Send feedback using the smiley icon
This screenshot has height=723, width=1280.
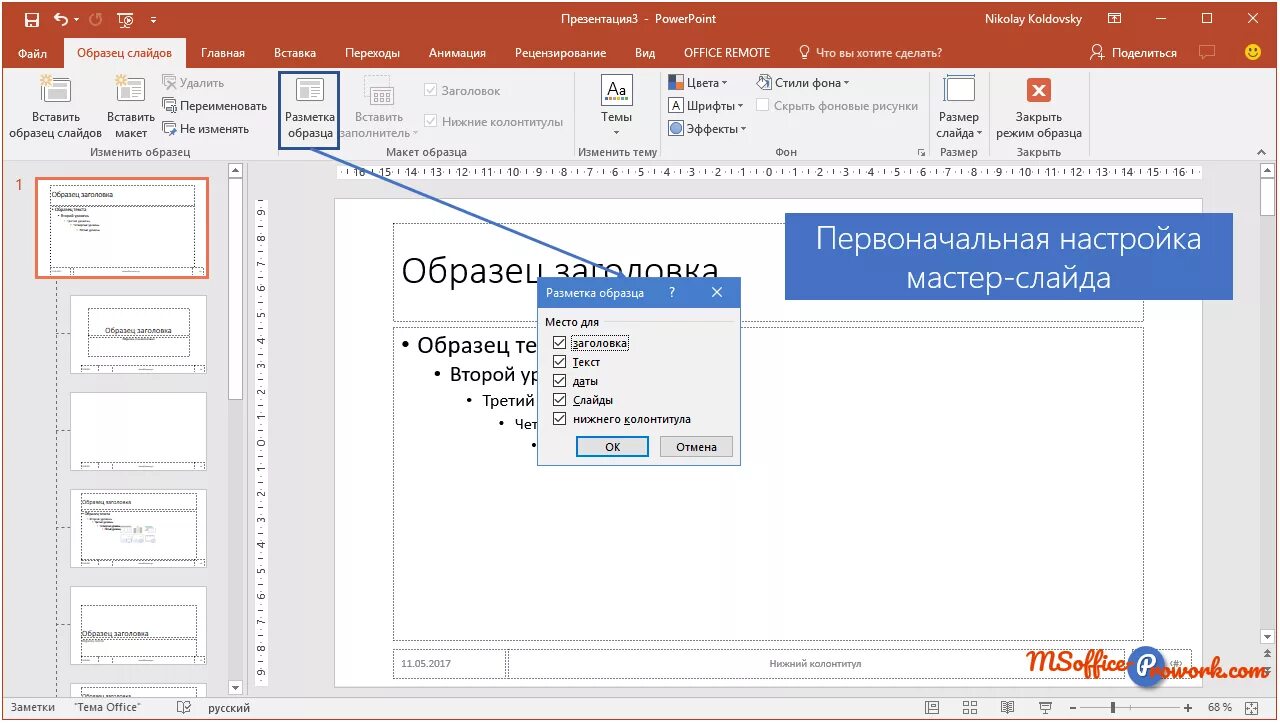(x=1253, y=52)
